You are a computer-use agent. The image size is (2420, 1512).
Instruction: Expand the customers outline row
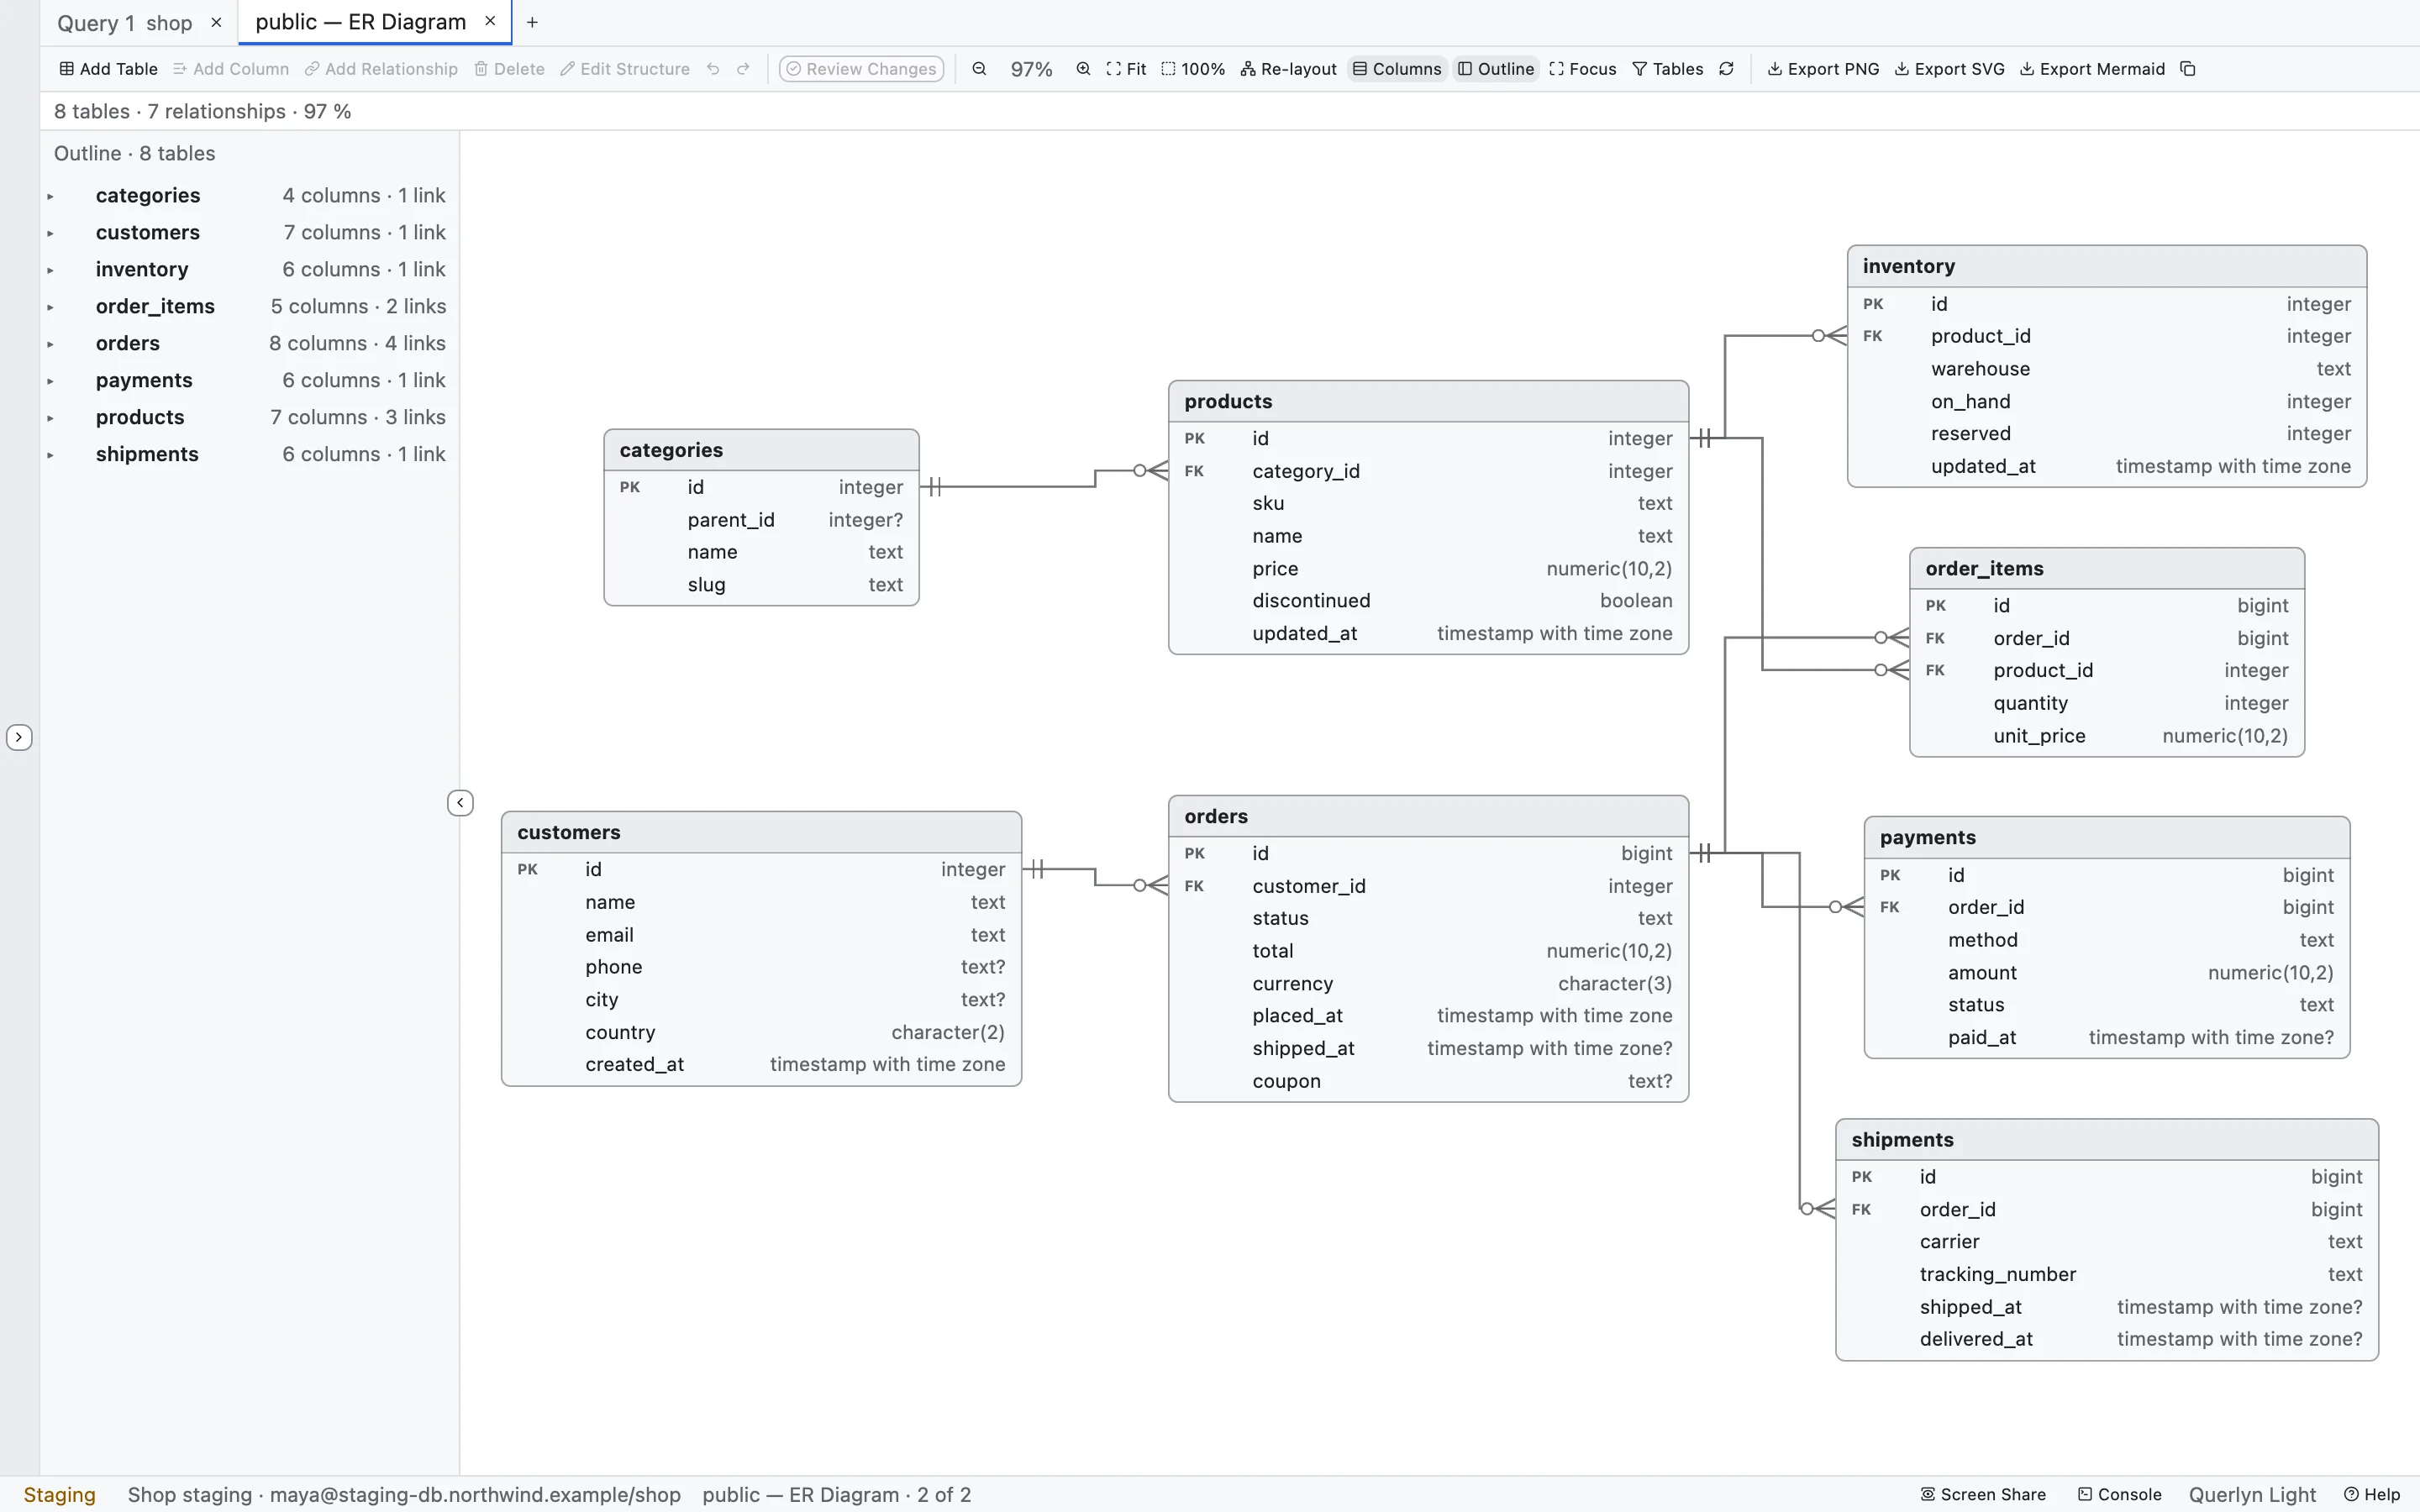[x=50, y=233]
